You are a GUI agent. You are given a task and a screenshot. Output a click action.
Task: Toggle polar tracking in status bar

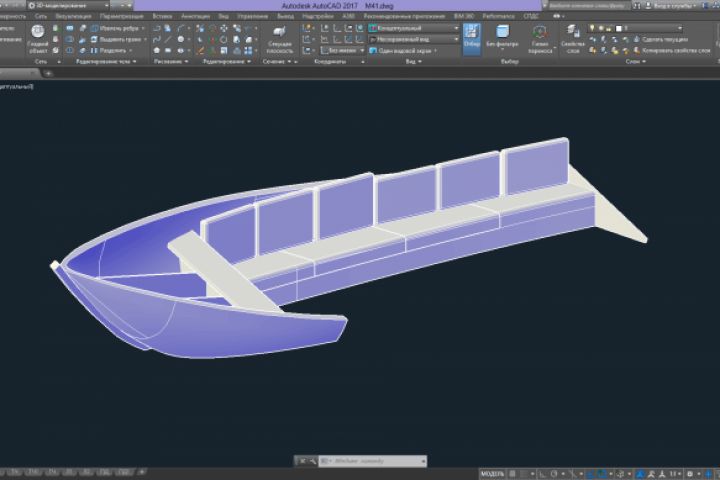coord(554,474)
